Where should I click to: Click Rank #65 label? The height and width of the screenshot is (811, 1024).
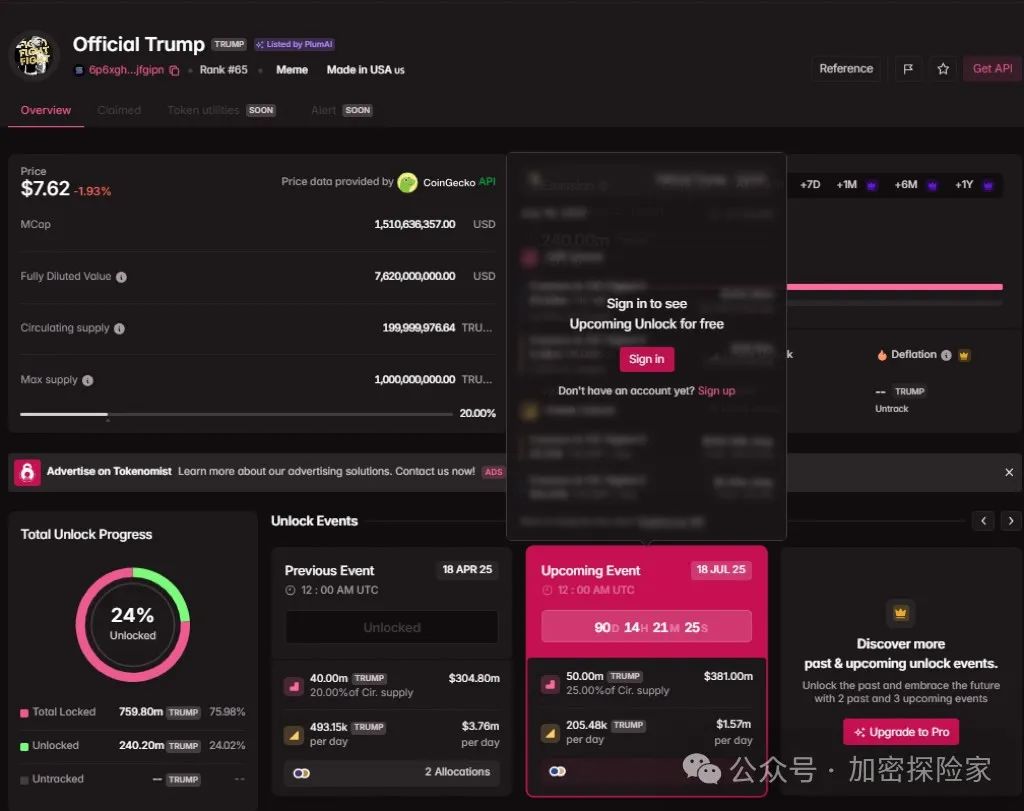[223, 70]
